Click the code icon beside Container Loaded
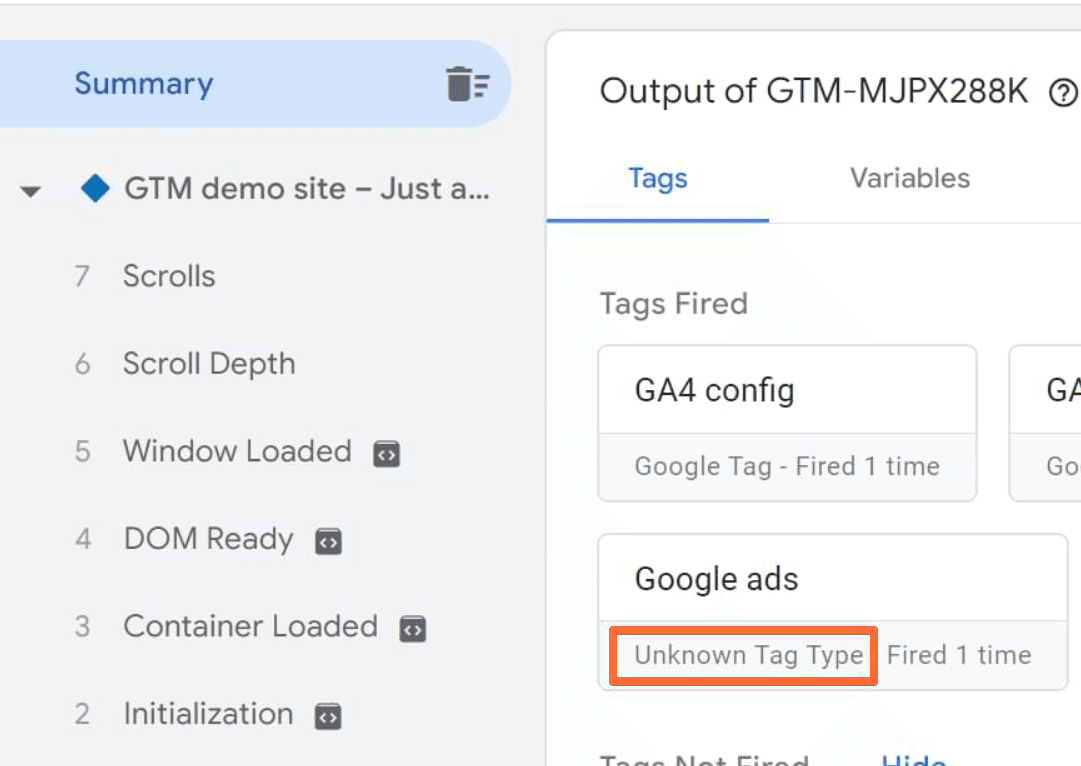Viewport: 1081px width, 766px height. [x=413, y=629]
